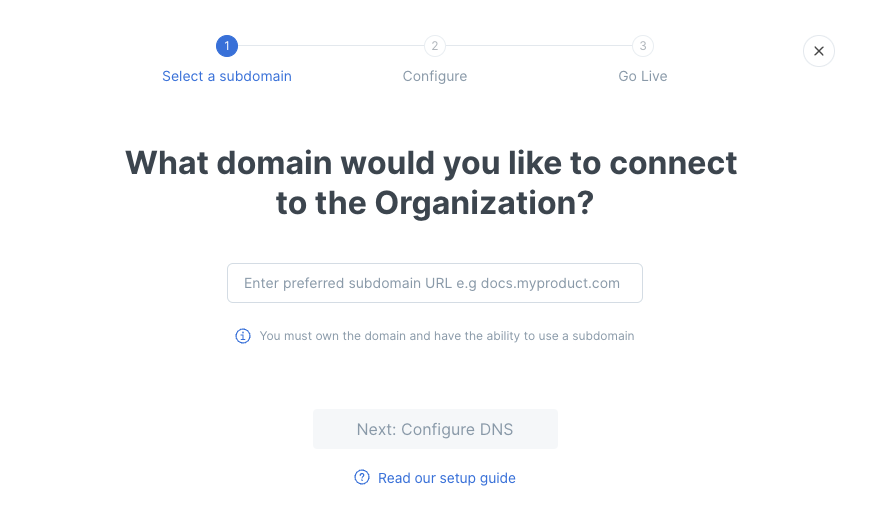Jump to the Go Live step label
This screenshot has height=525, width=870.
(x=643, y=76)
